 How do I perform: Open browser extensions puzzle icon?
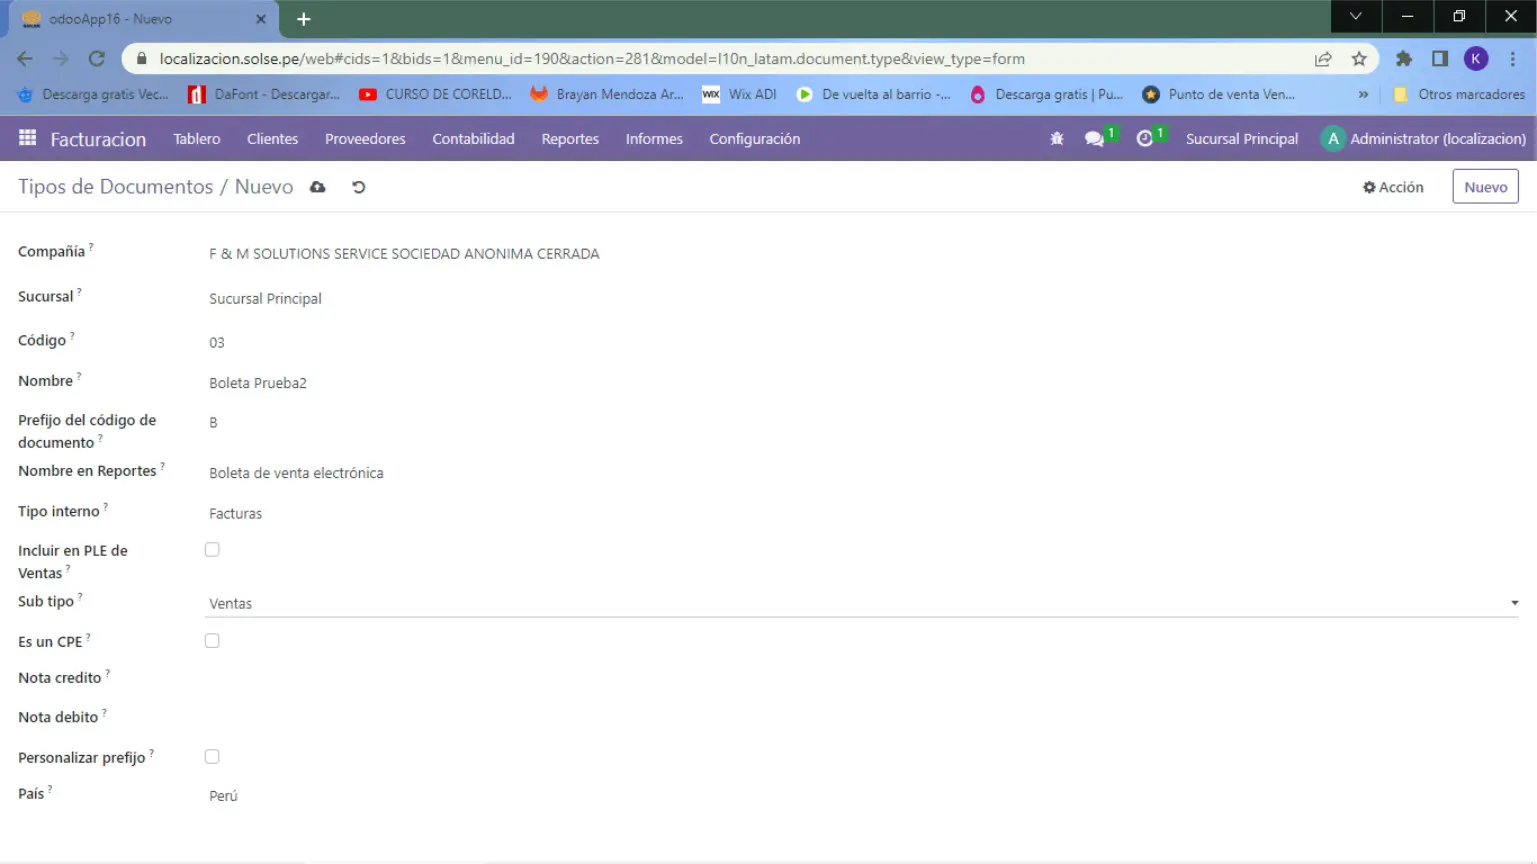[1404, 59]
